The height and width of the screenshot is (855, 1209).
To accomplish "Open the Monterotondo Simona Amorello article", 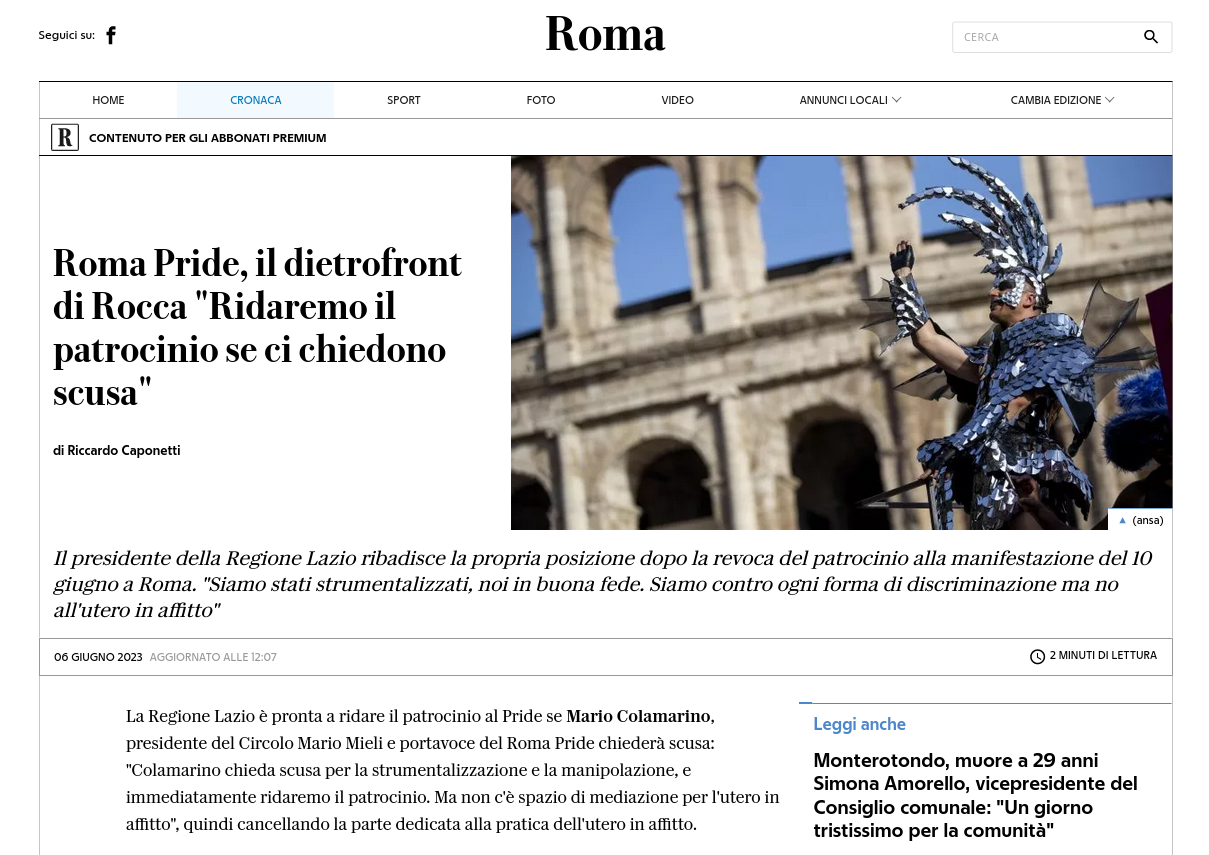I will point(975,795).
